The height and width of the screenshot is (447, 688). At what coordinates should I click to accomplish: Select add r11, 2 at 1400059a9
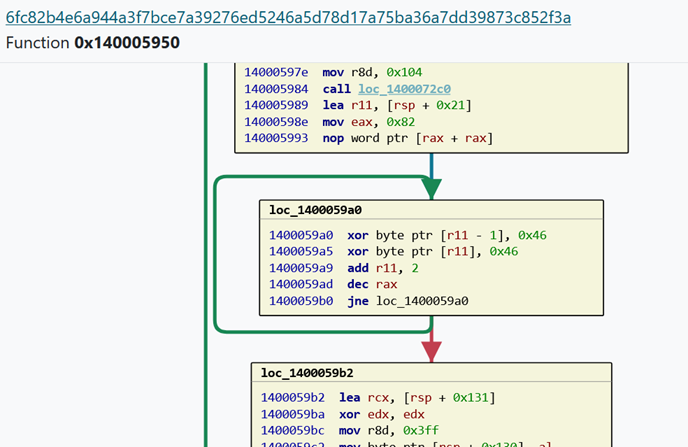pyautogui.click(x=344, y=268)
